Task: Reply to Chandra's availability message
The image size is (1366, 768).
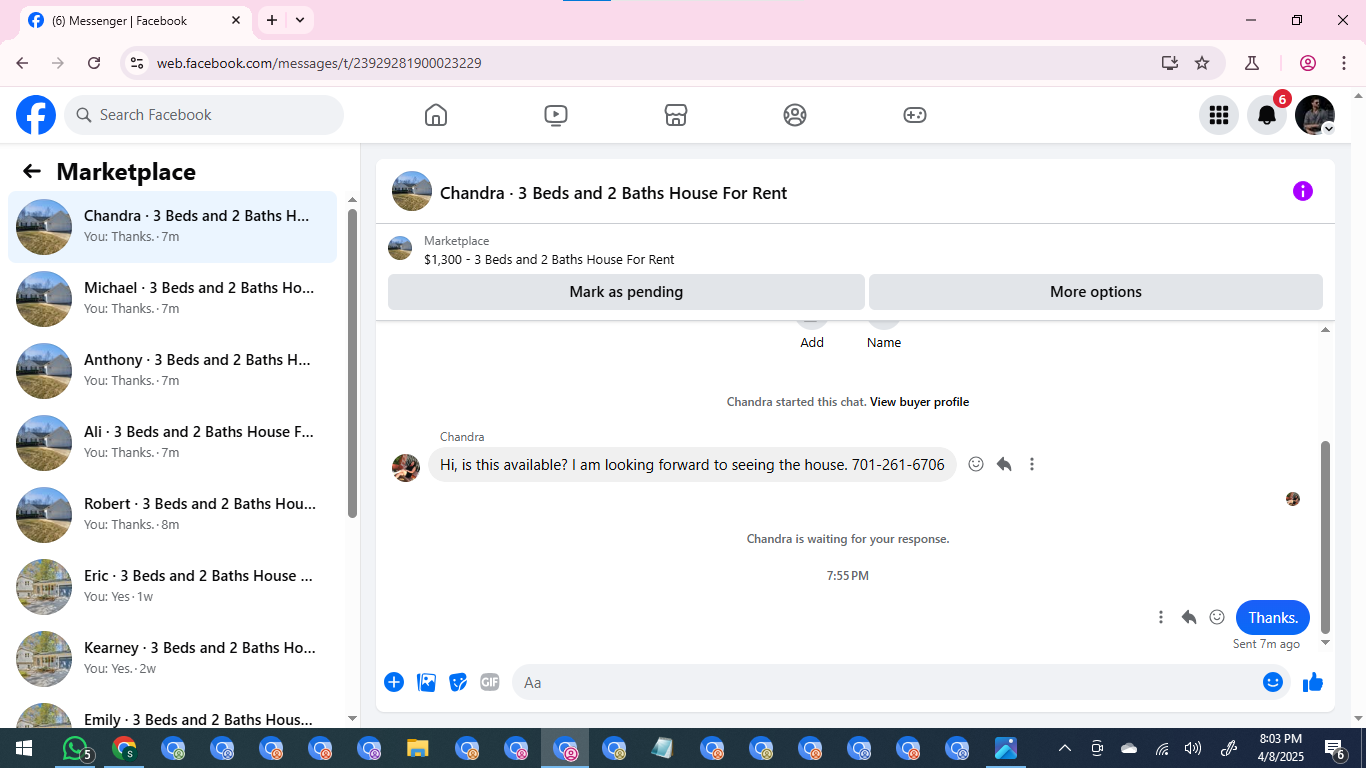Action: point(1004,464)
